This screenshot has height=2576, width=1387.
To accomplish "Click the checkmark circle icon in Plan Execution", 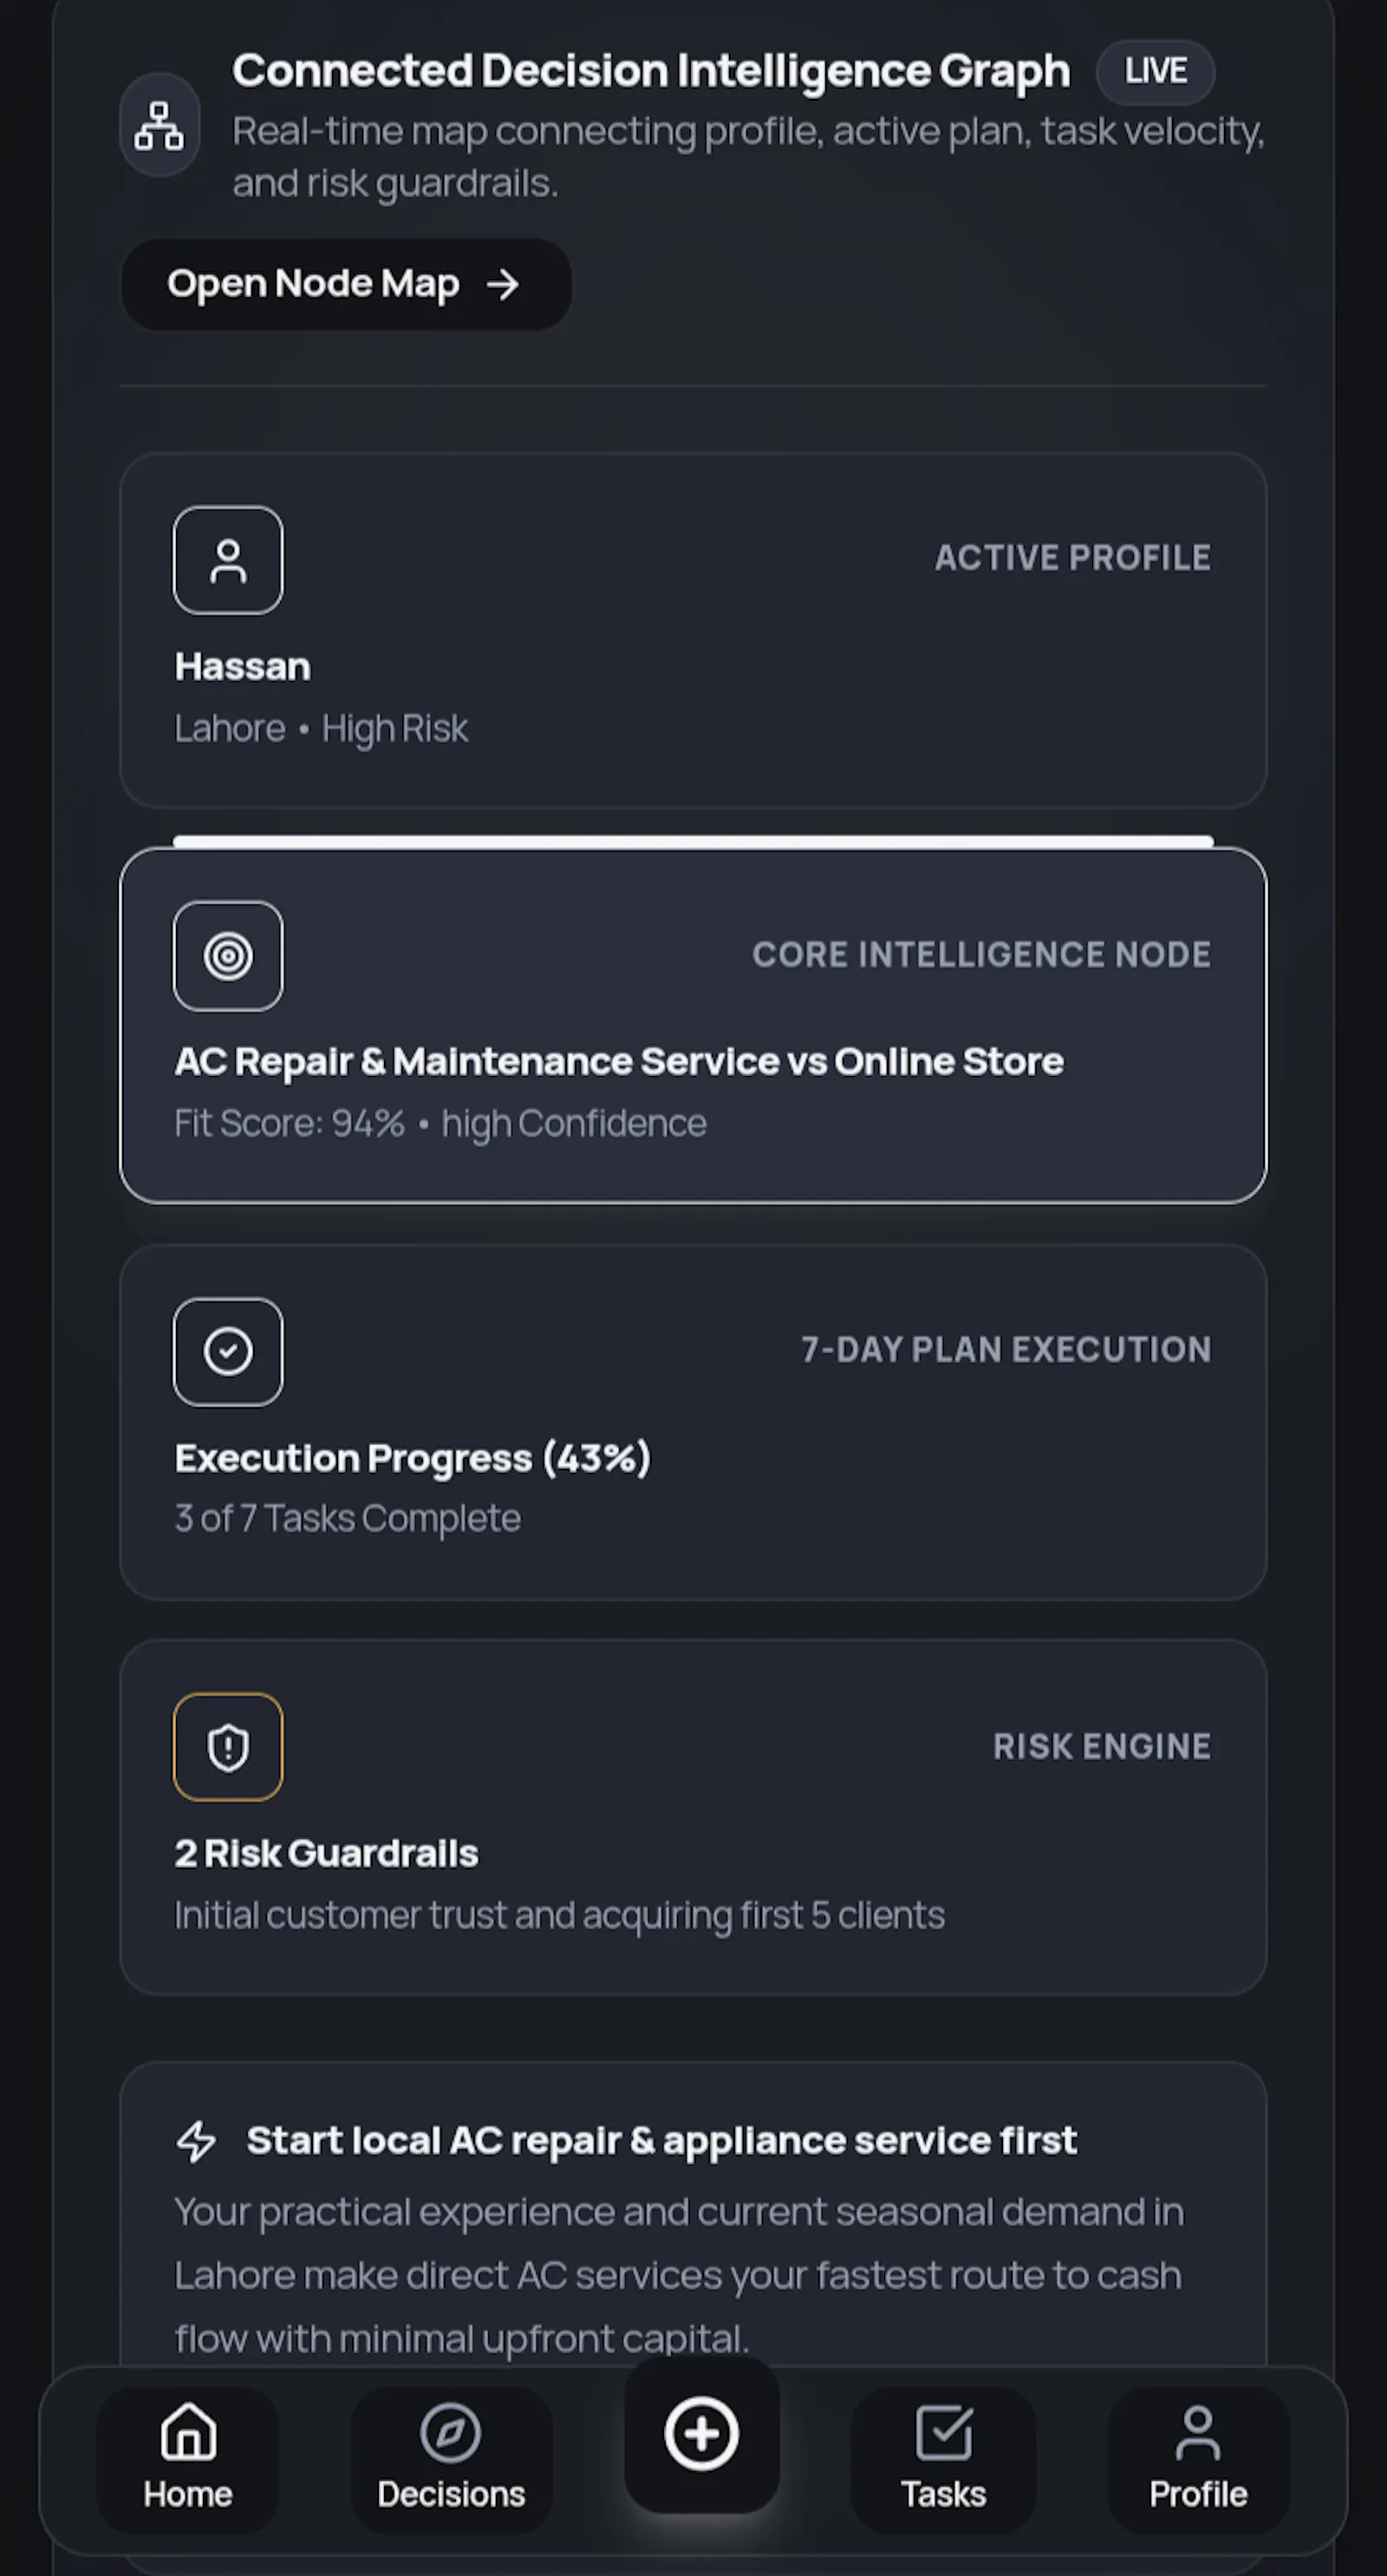I will pyautogui.click(x=228, y=1352).
